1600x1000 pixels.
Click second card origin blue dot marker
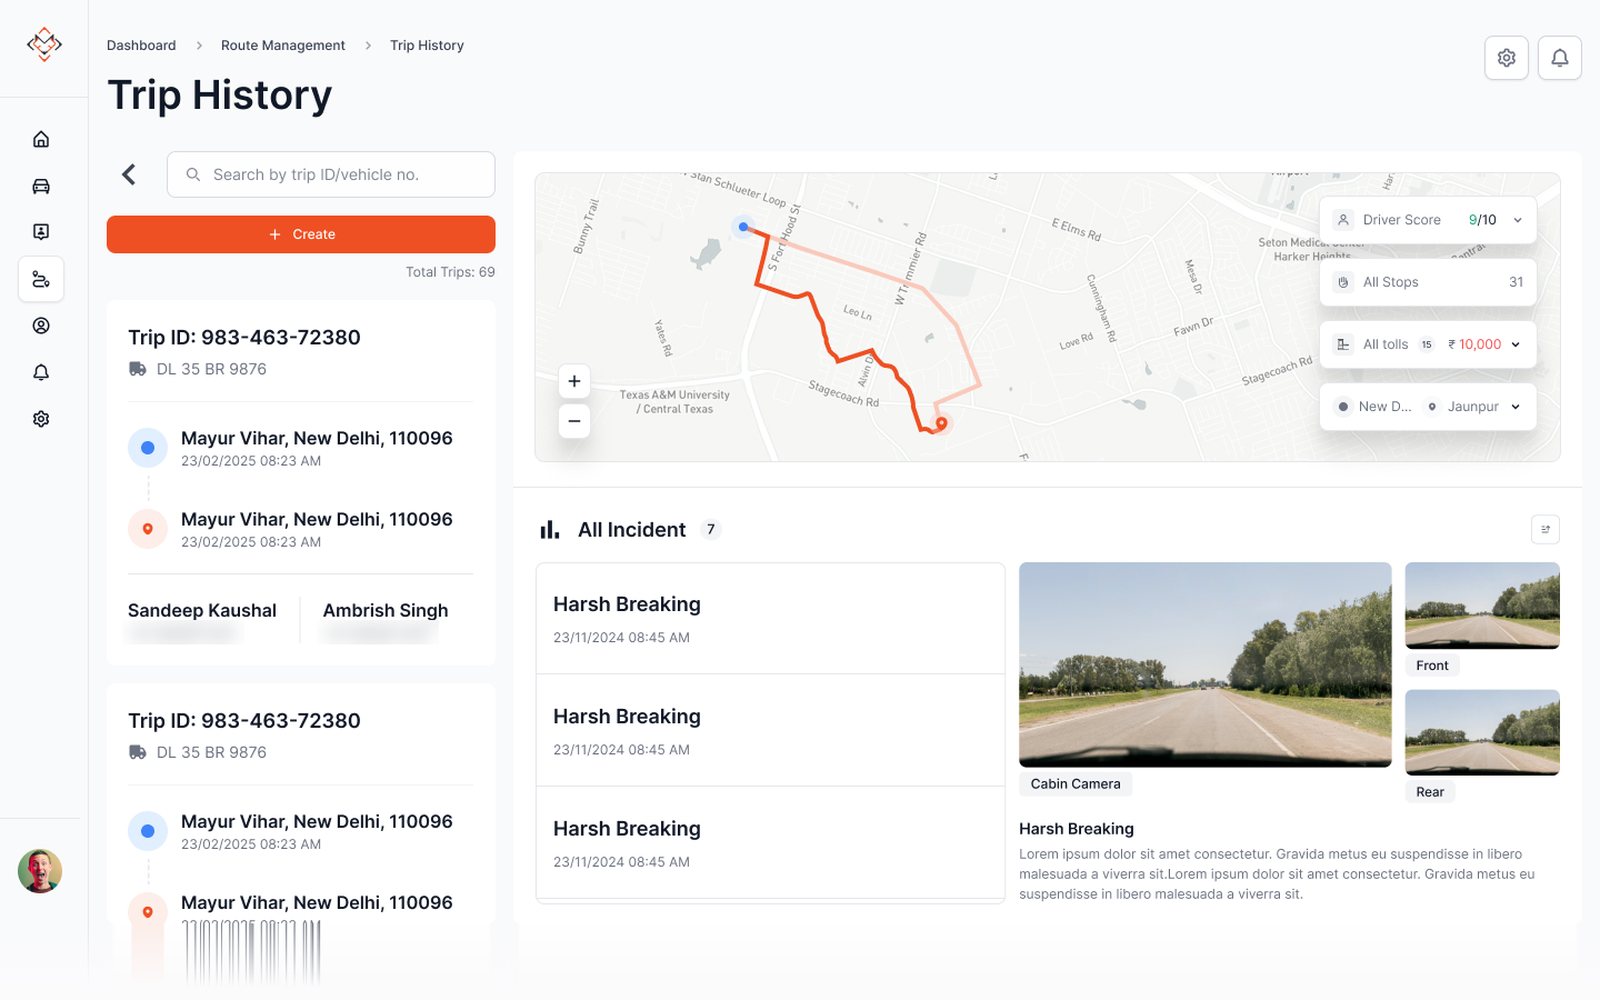coord(148,831)
